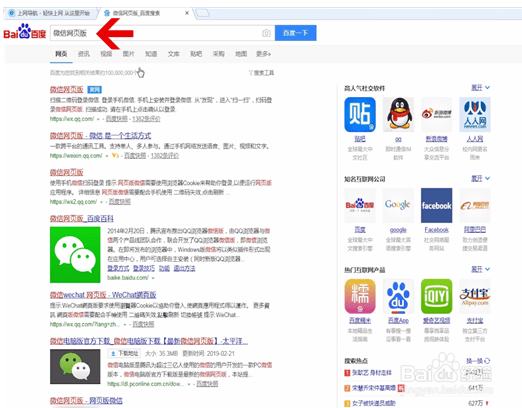Open the google text link
The height and width of the screenshot is (408, 522).
tap(398, 230)
